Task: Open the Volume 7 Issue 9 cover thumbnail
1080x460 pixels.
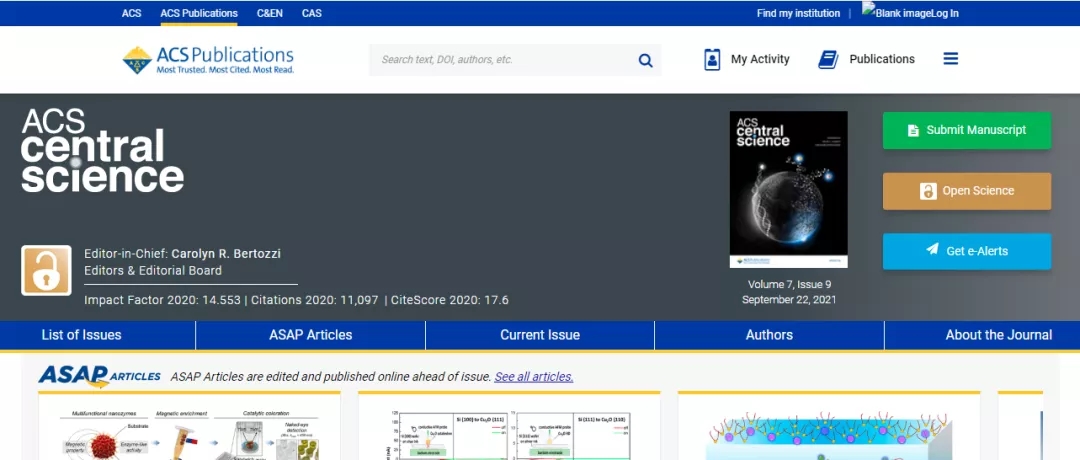Action: [788, 189]
